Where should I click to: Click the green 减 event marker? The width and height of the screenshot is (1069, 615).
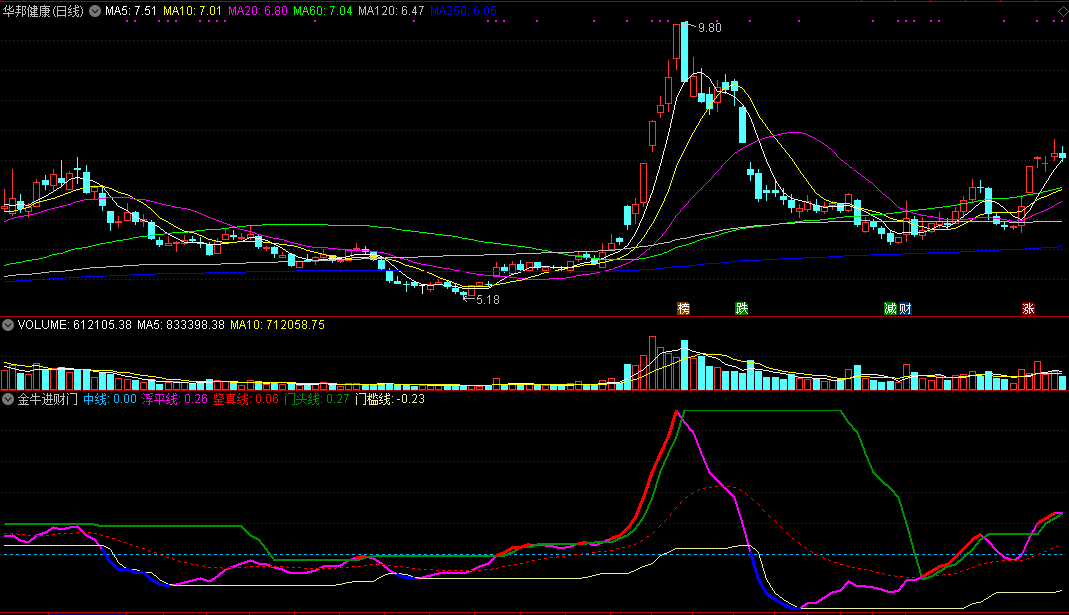(890, 309)
